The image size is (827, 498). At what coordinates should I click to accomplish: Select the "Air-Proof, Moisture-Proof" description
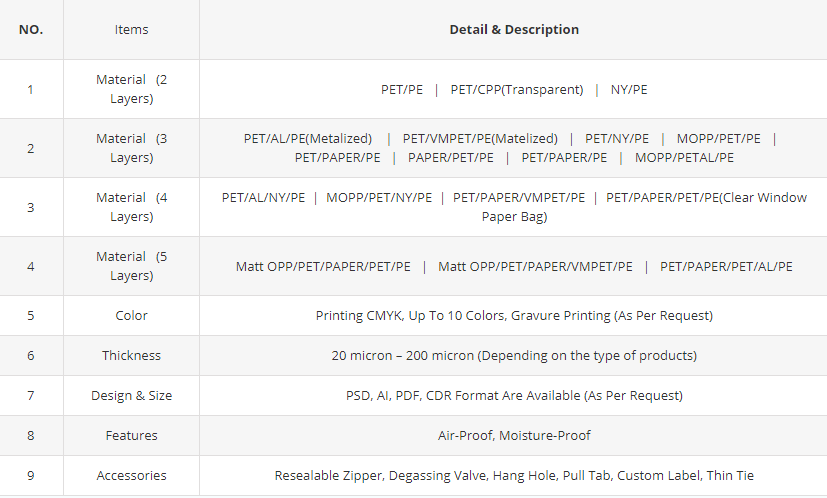(x=514, y=435)
